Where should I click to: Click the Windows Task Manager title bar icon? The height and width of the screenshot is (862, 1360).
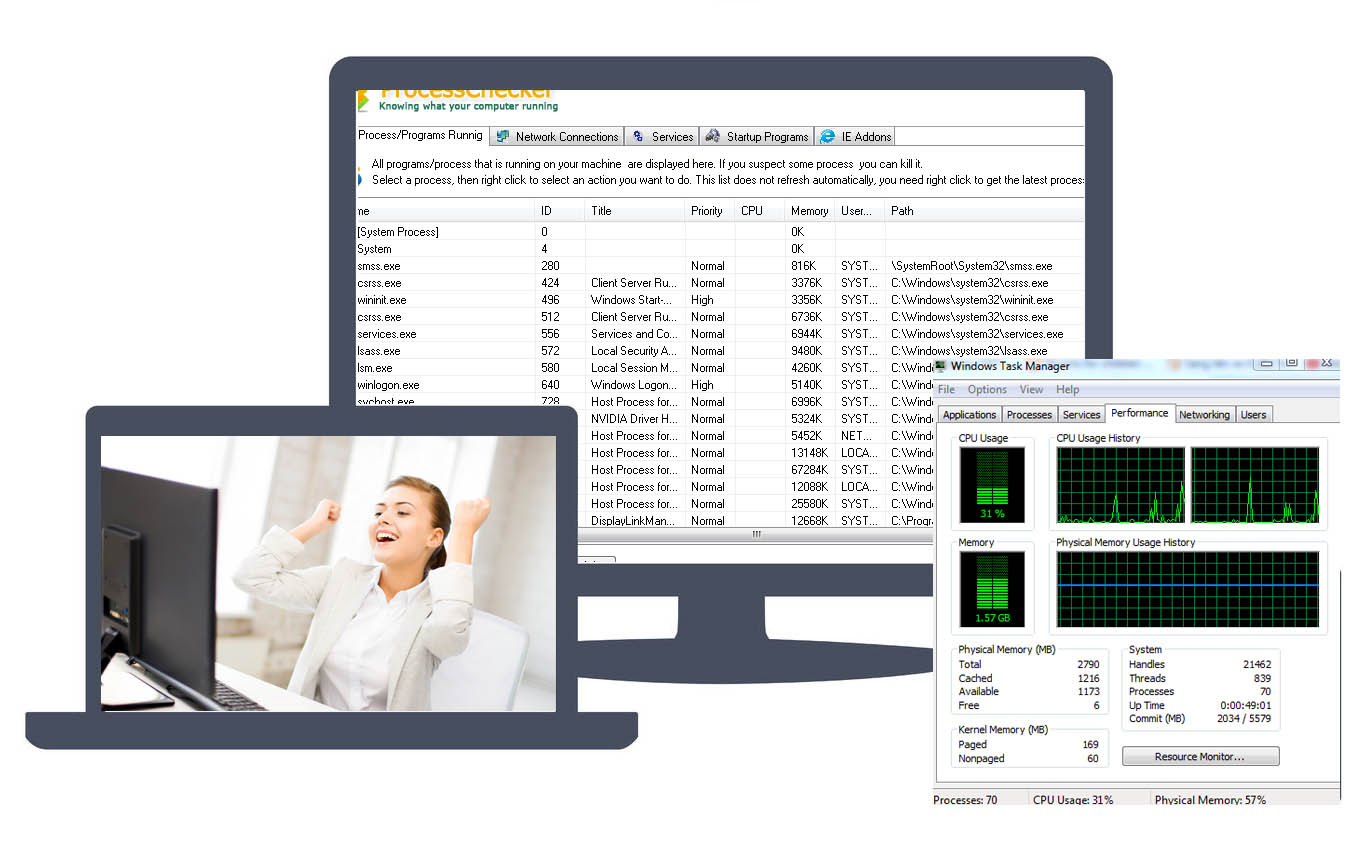[941, 366]
